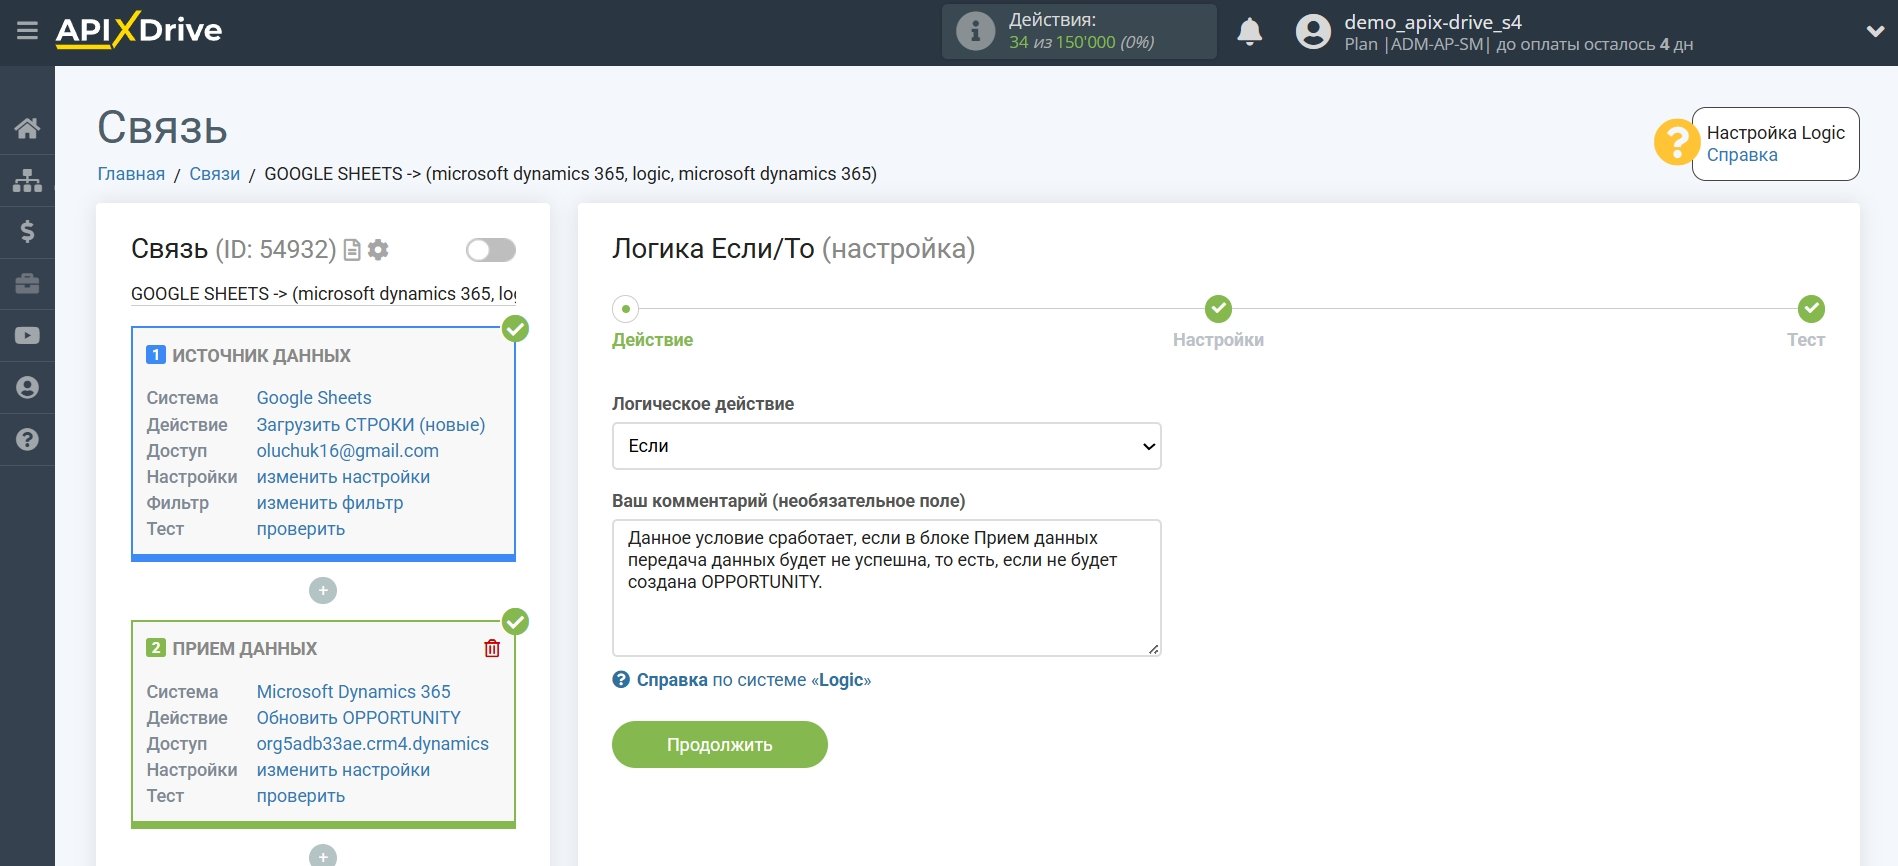
Task: Click изменить фильтр link
Action: pyautogui.click(x=330, y=503)
